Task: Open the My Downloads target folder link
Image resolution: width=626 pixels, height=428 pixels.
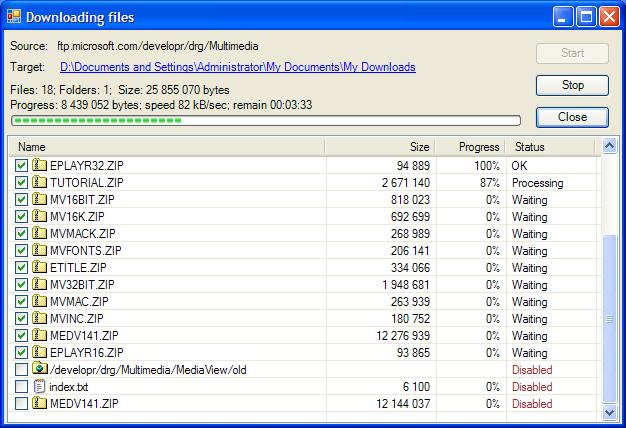Action: [238, 67]
